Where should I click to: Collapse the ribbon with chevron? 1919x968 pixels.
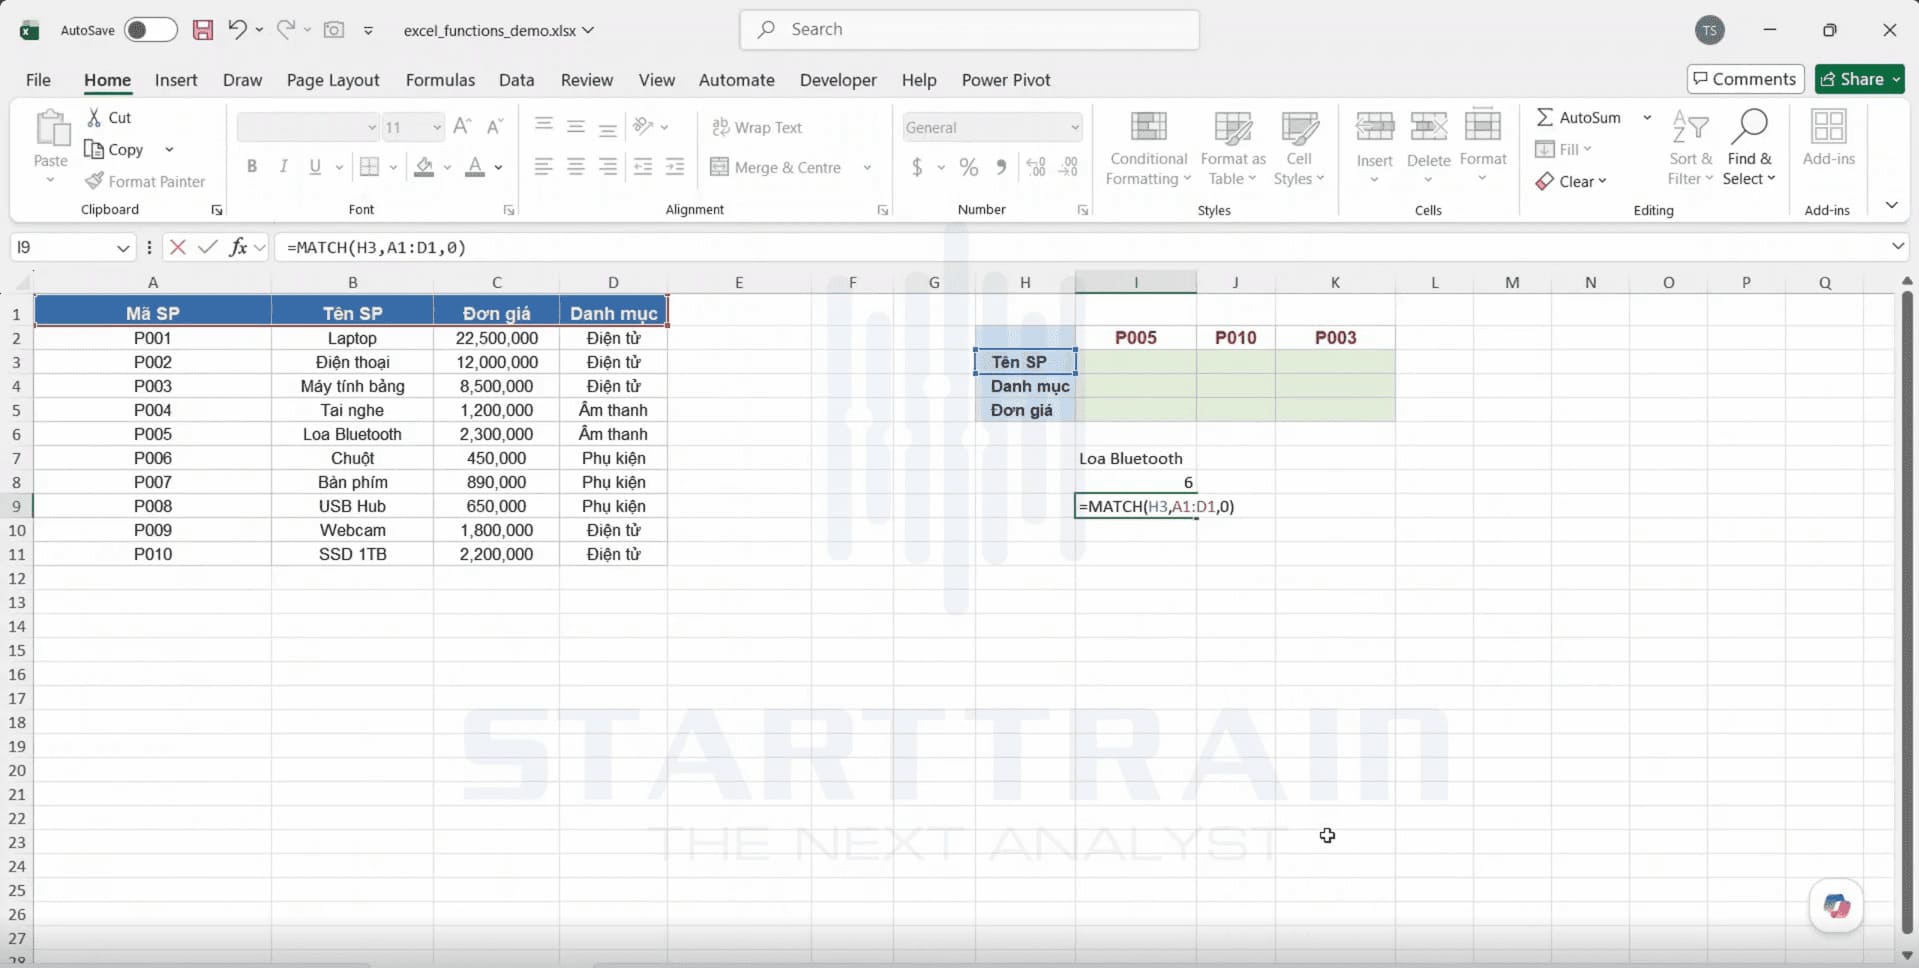(x=1891, y=205)
